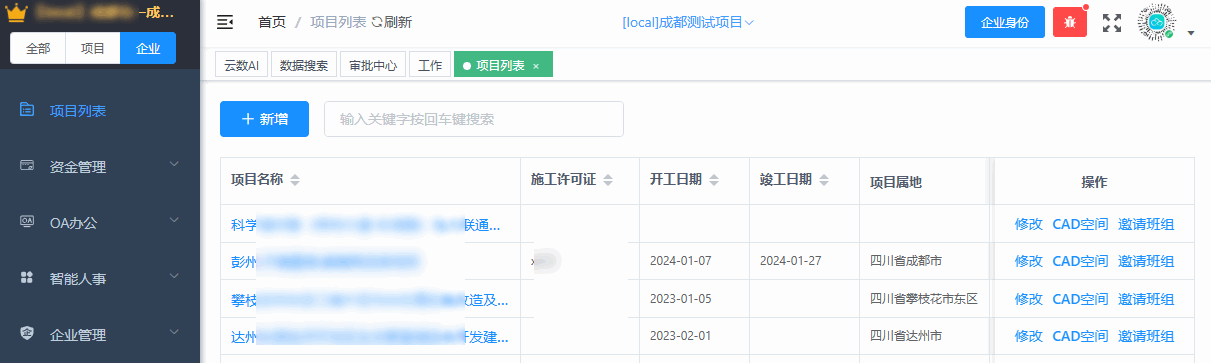Open the project starting with 彭州
The image size is (1211, 363).
[325, 261]
